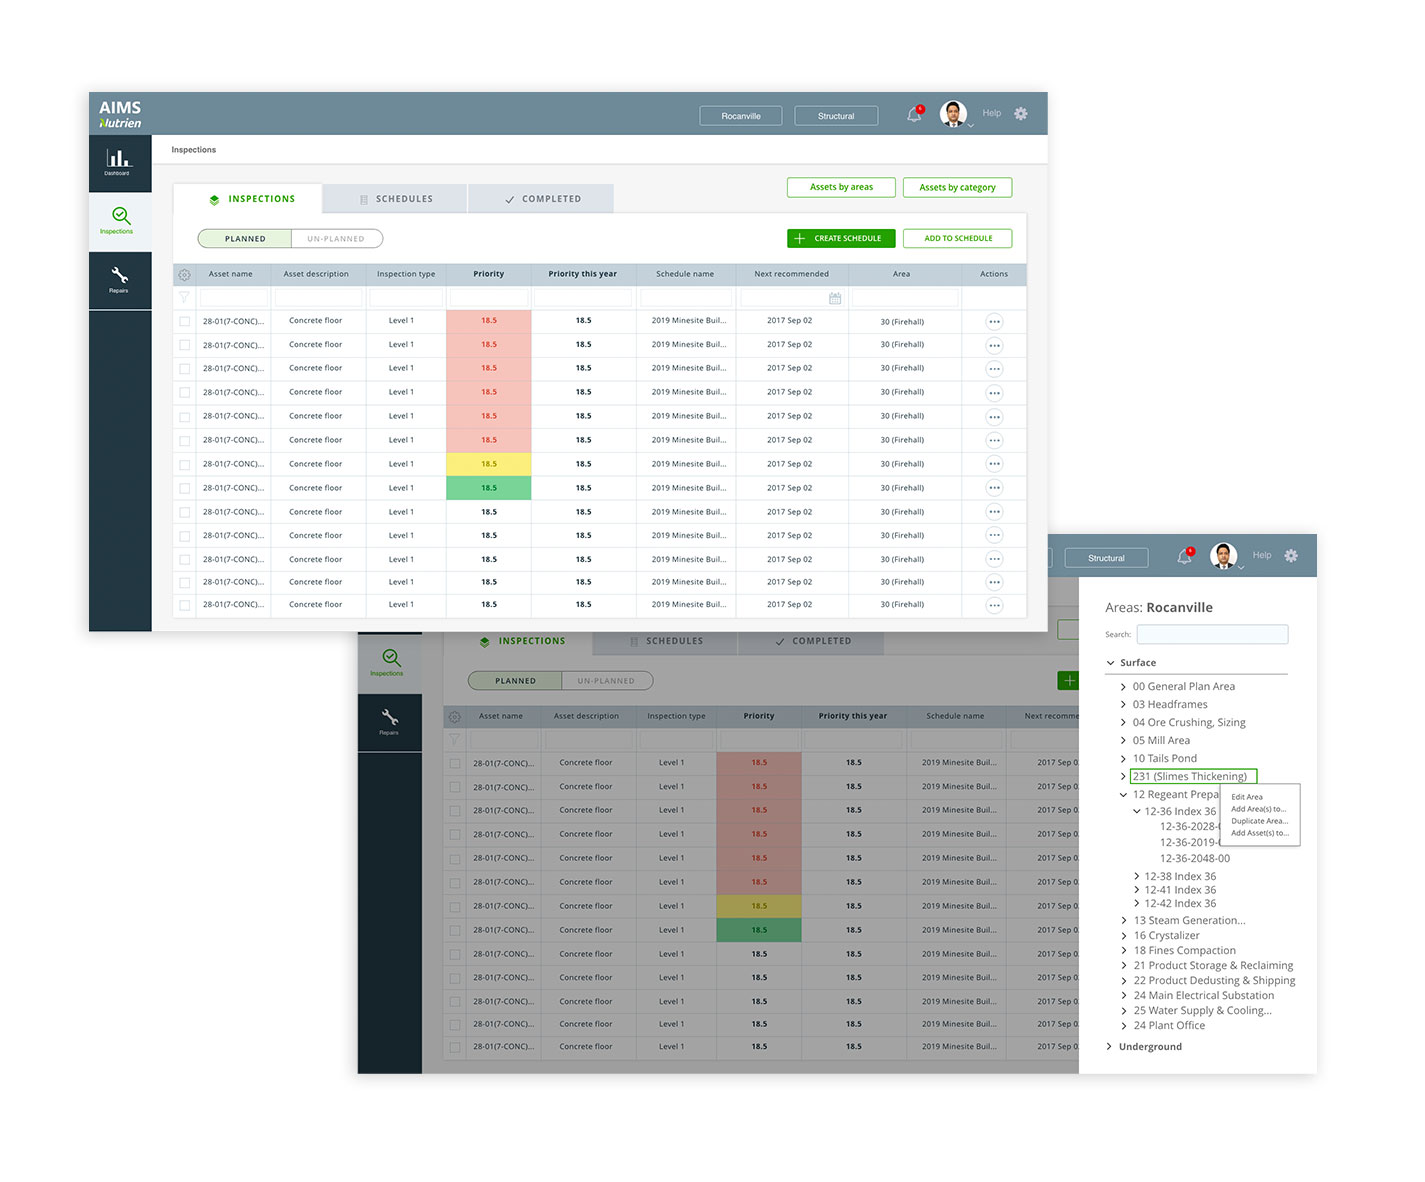
Task: Select checkbox of the yellow priority row, front window
Action: (185, 465)
